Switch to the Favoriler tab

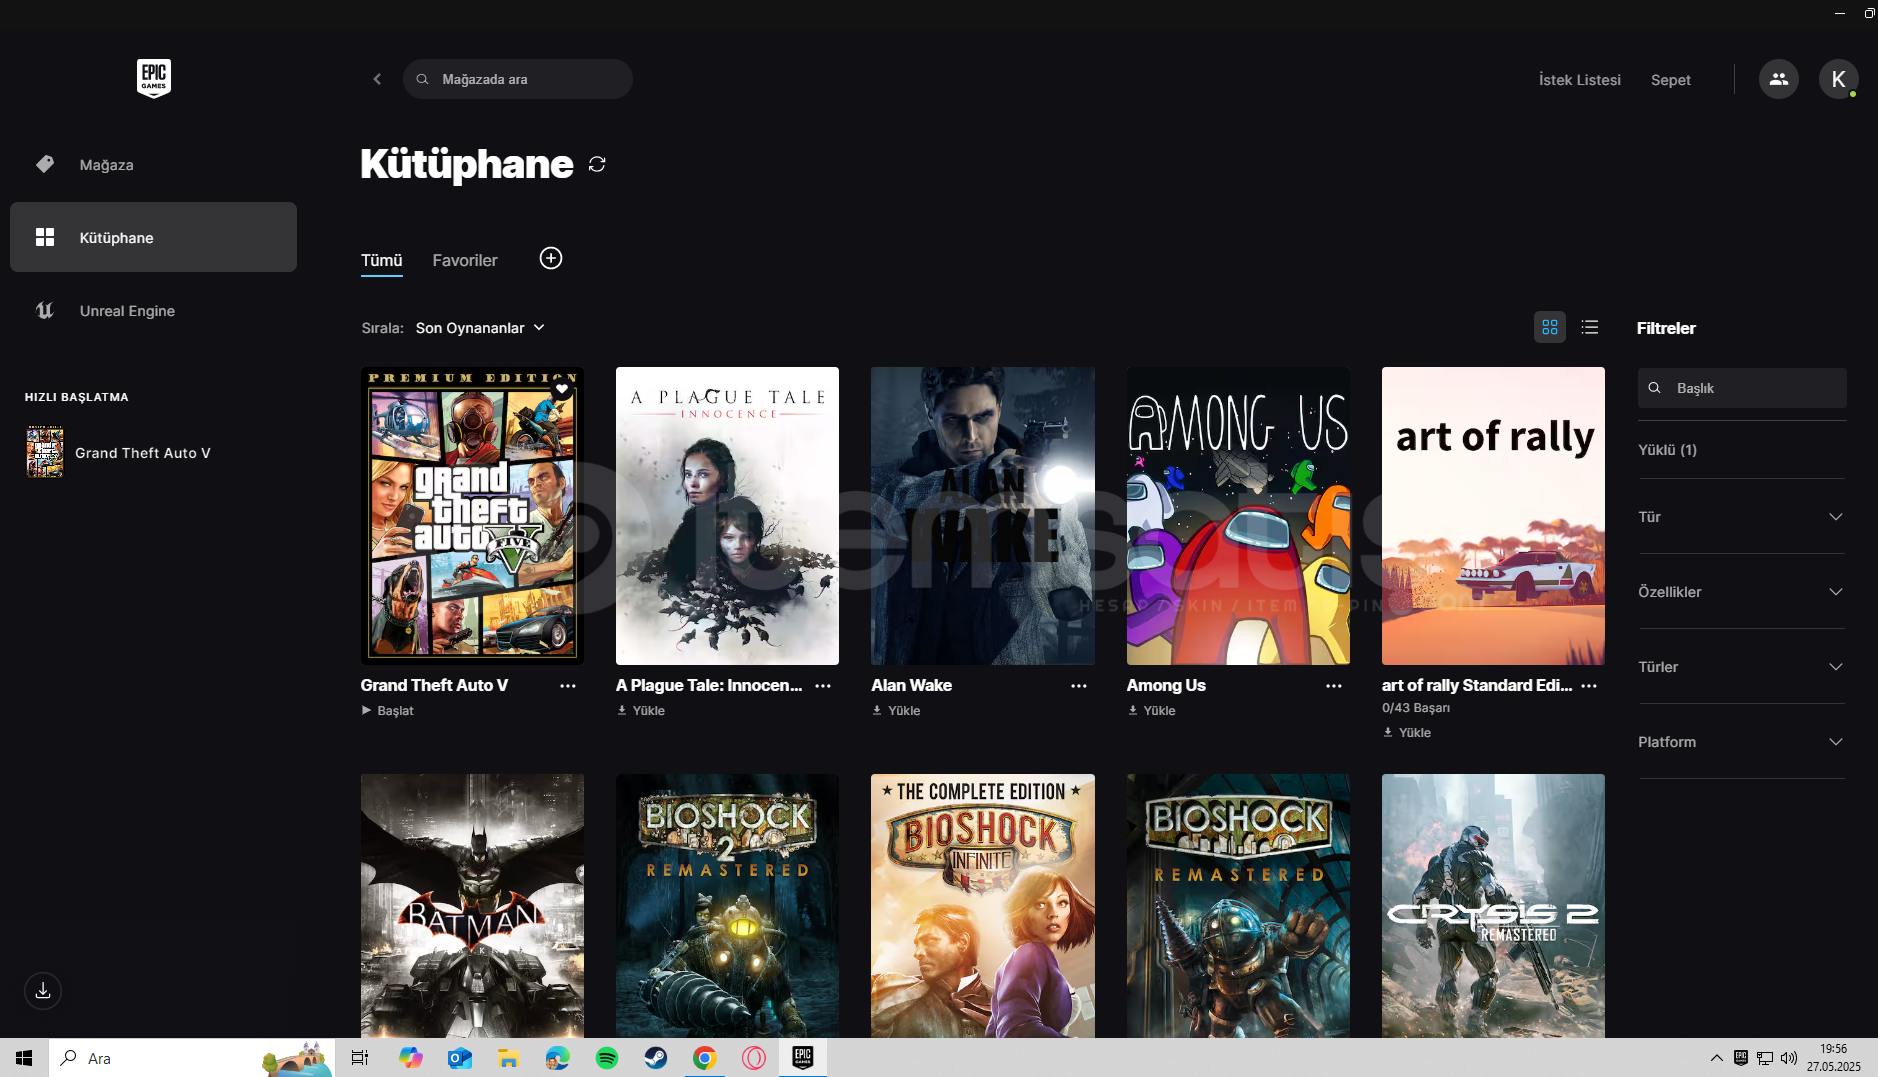tap(464, 260)
